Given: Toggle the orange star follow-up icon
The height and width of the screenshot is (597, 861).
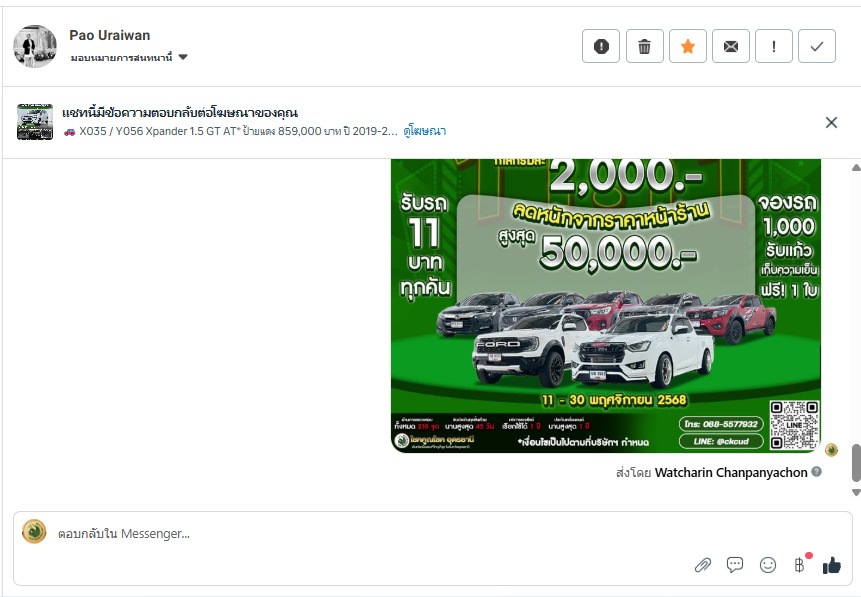Looking at the screenshot, I should click(687, 46).
